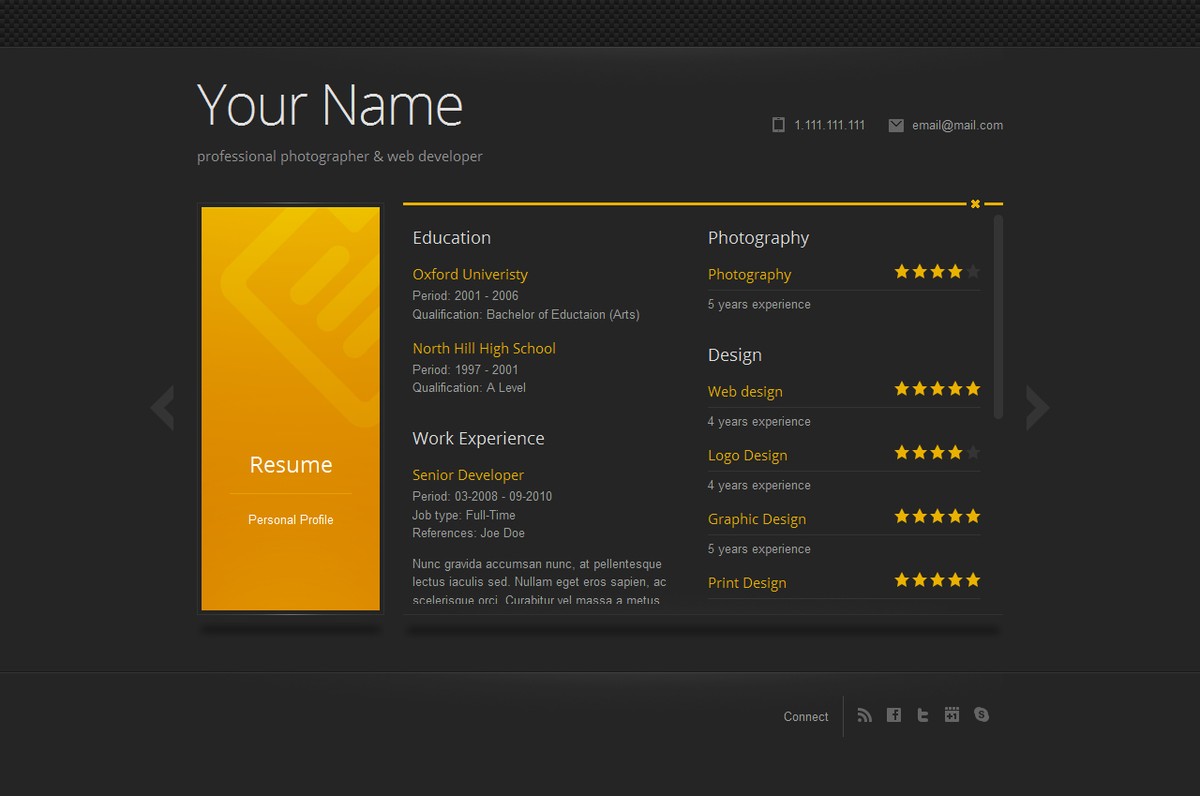
Task: Go to previous section with left arrow
Action: 162,408
